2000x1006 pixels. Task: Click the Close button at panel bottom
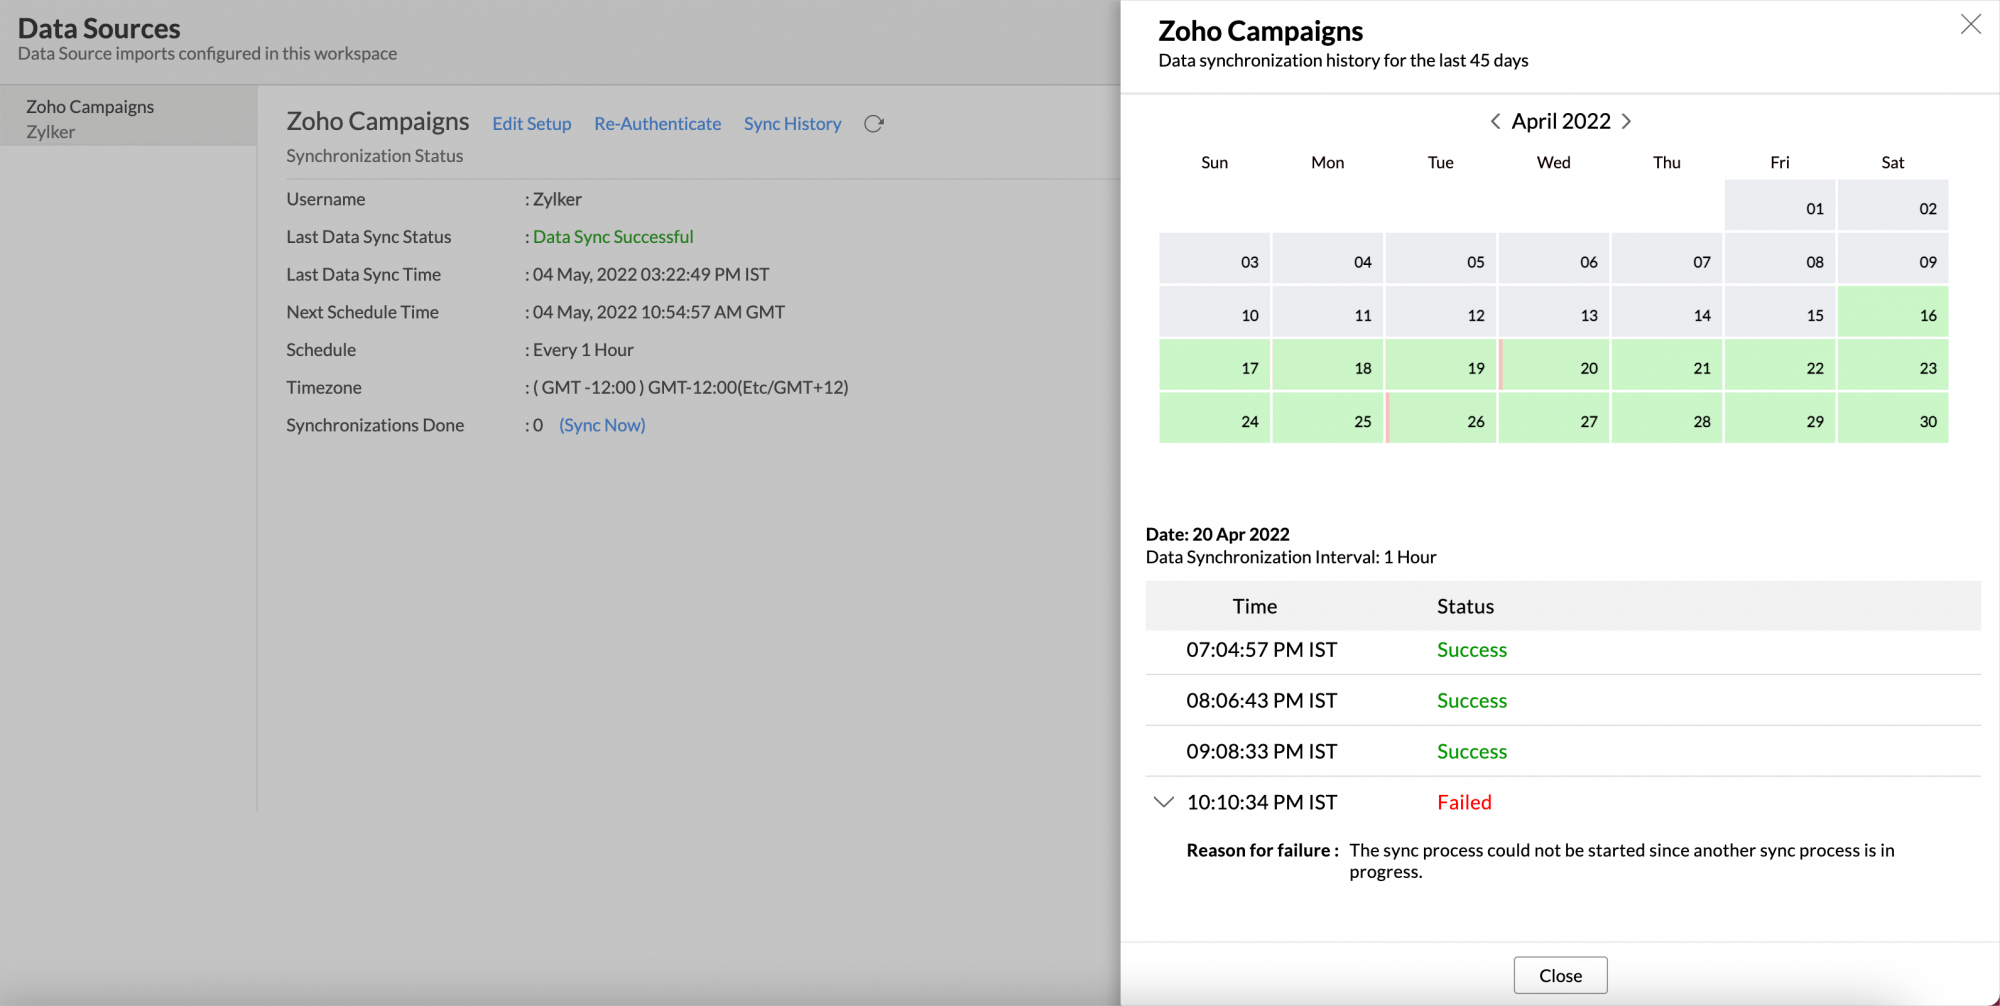[x=1560, y=975]
